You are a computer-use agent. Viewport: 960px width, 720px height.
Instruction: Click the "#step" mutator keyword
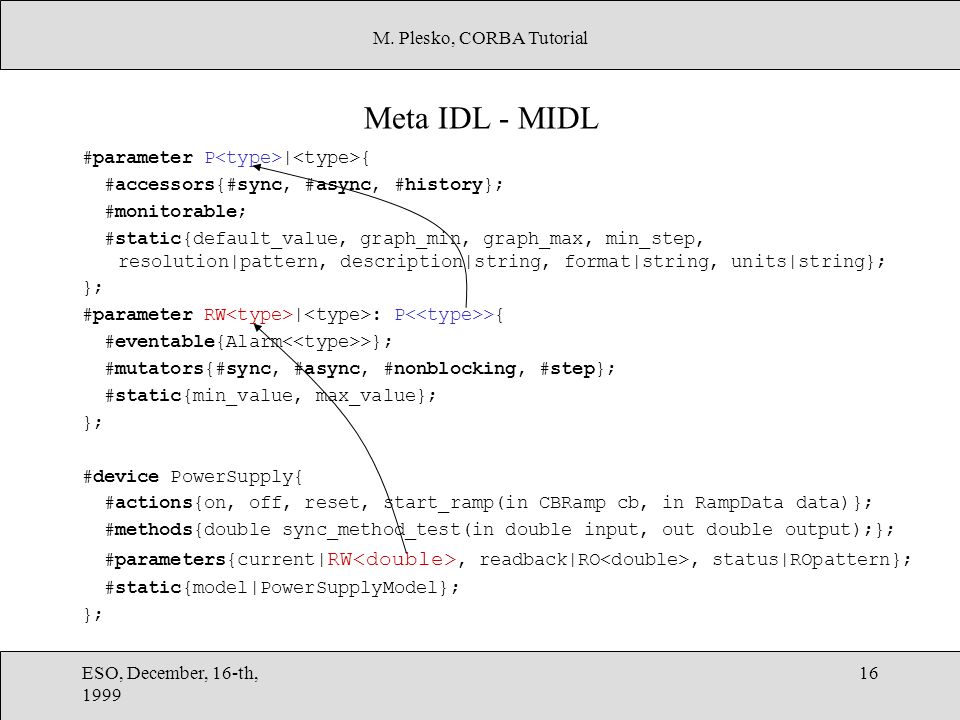[568, 369]
